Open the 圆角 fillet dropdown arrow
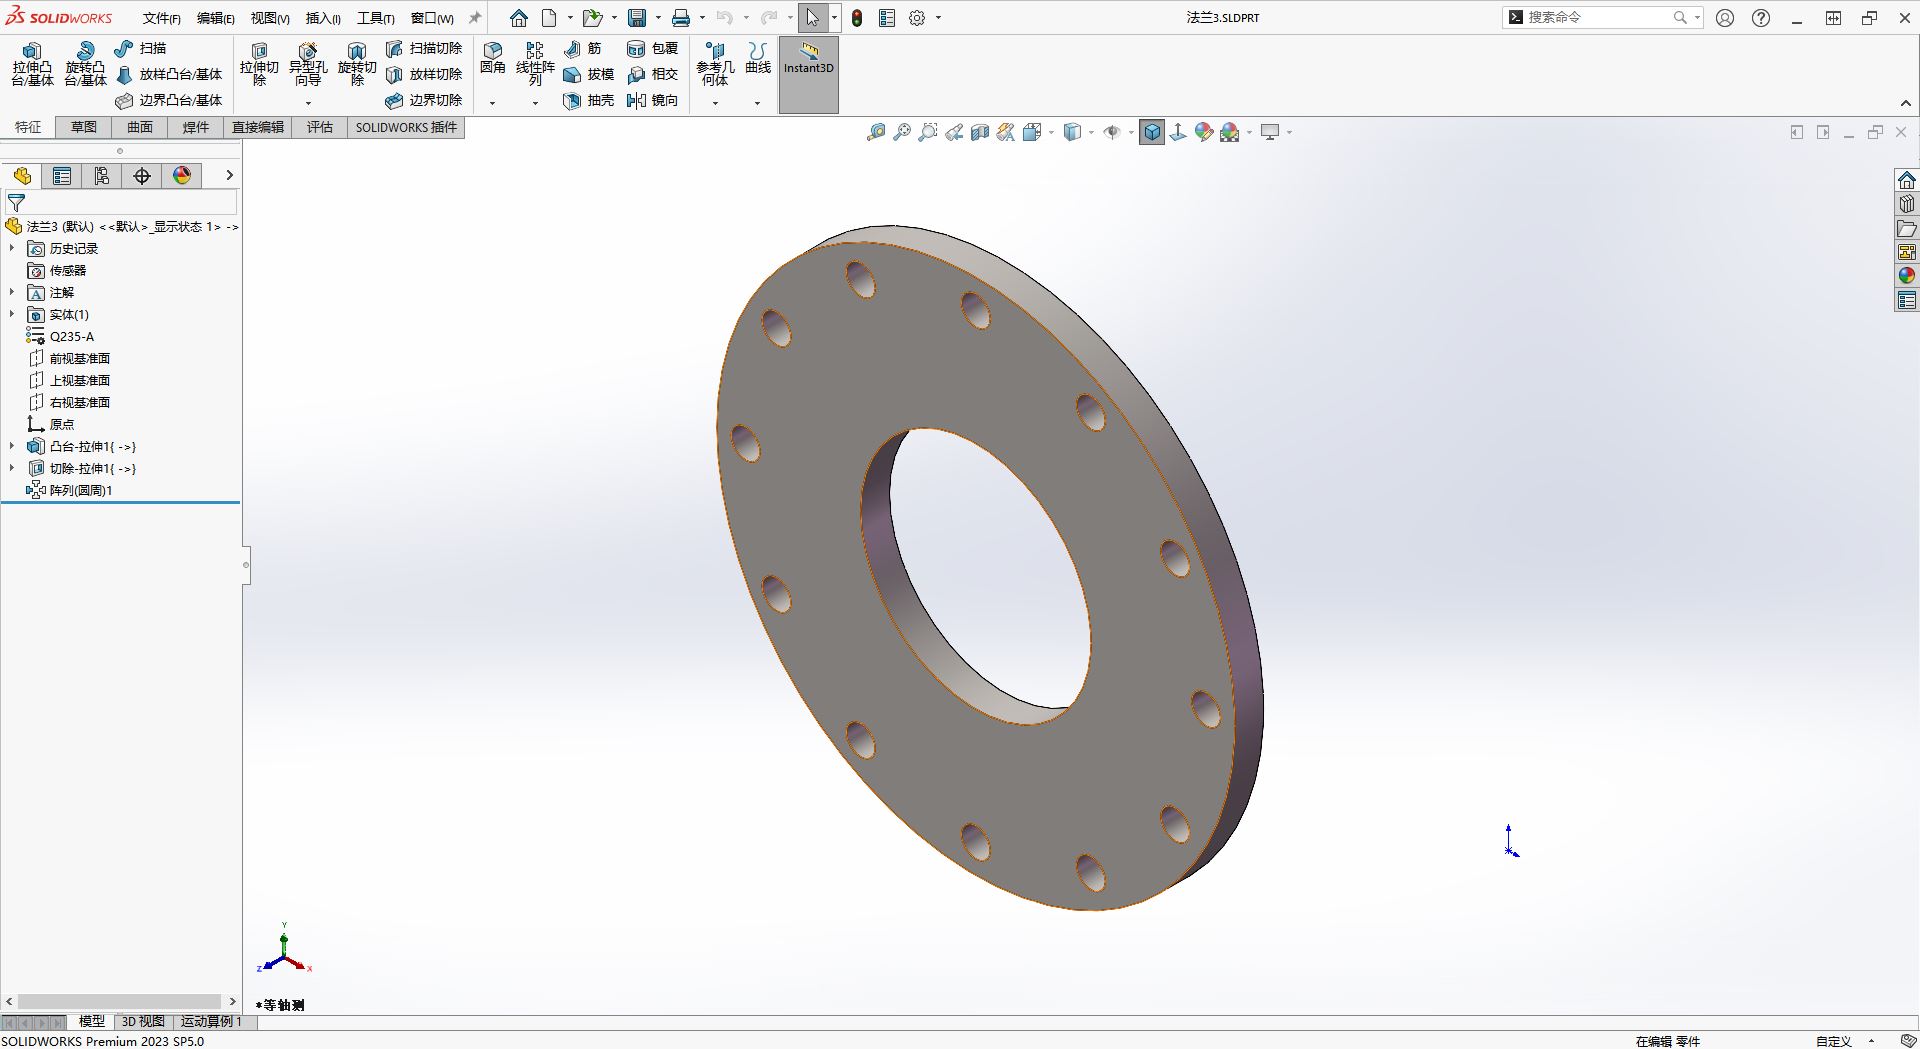 [x=492, y=103]
